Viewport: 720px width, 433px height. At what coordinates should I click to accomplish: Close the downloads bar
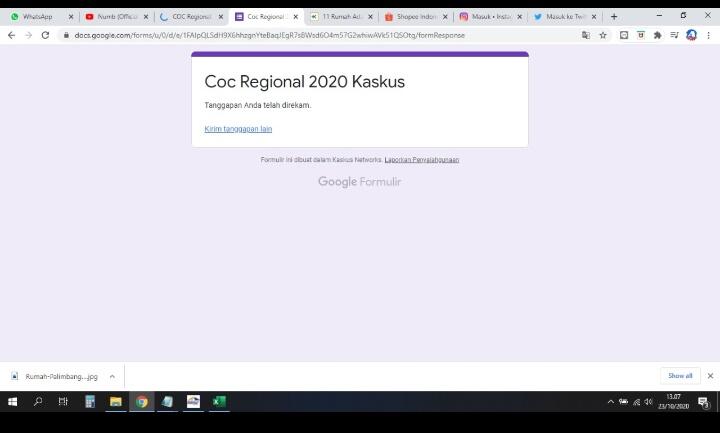710,376
